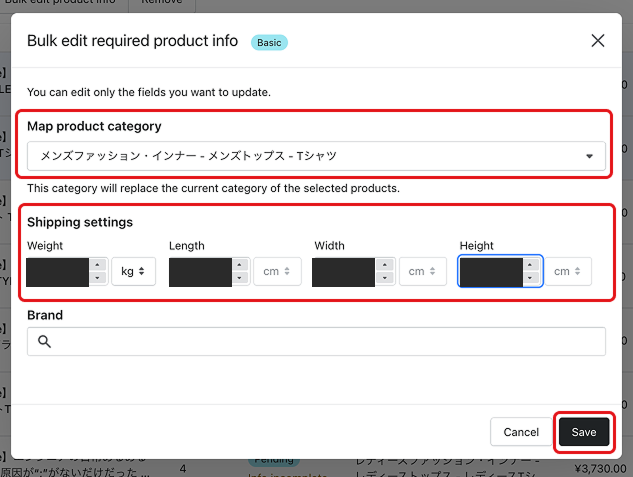The height and width of the screenshot is (477, 633).
Task: Decrease Weight using the down stepper arrow
Action: (97, 279)
